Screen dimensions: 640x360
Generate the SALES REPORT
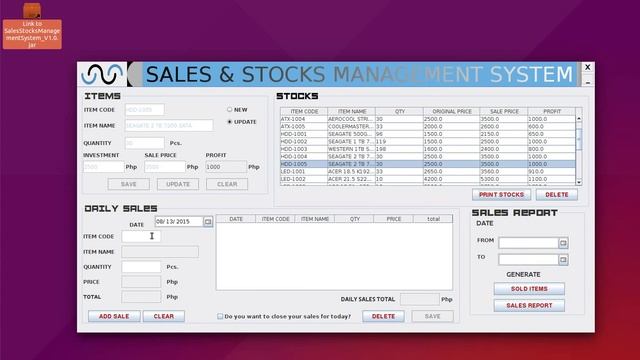pyautogui.click(x=529, y=305)
